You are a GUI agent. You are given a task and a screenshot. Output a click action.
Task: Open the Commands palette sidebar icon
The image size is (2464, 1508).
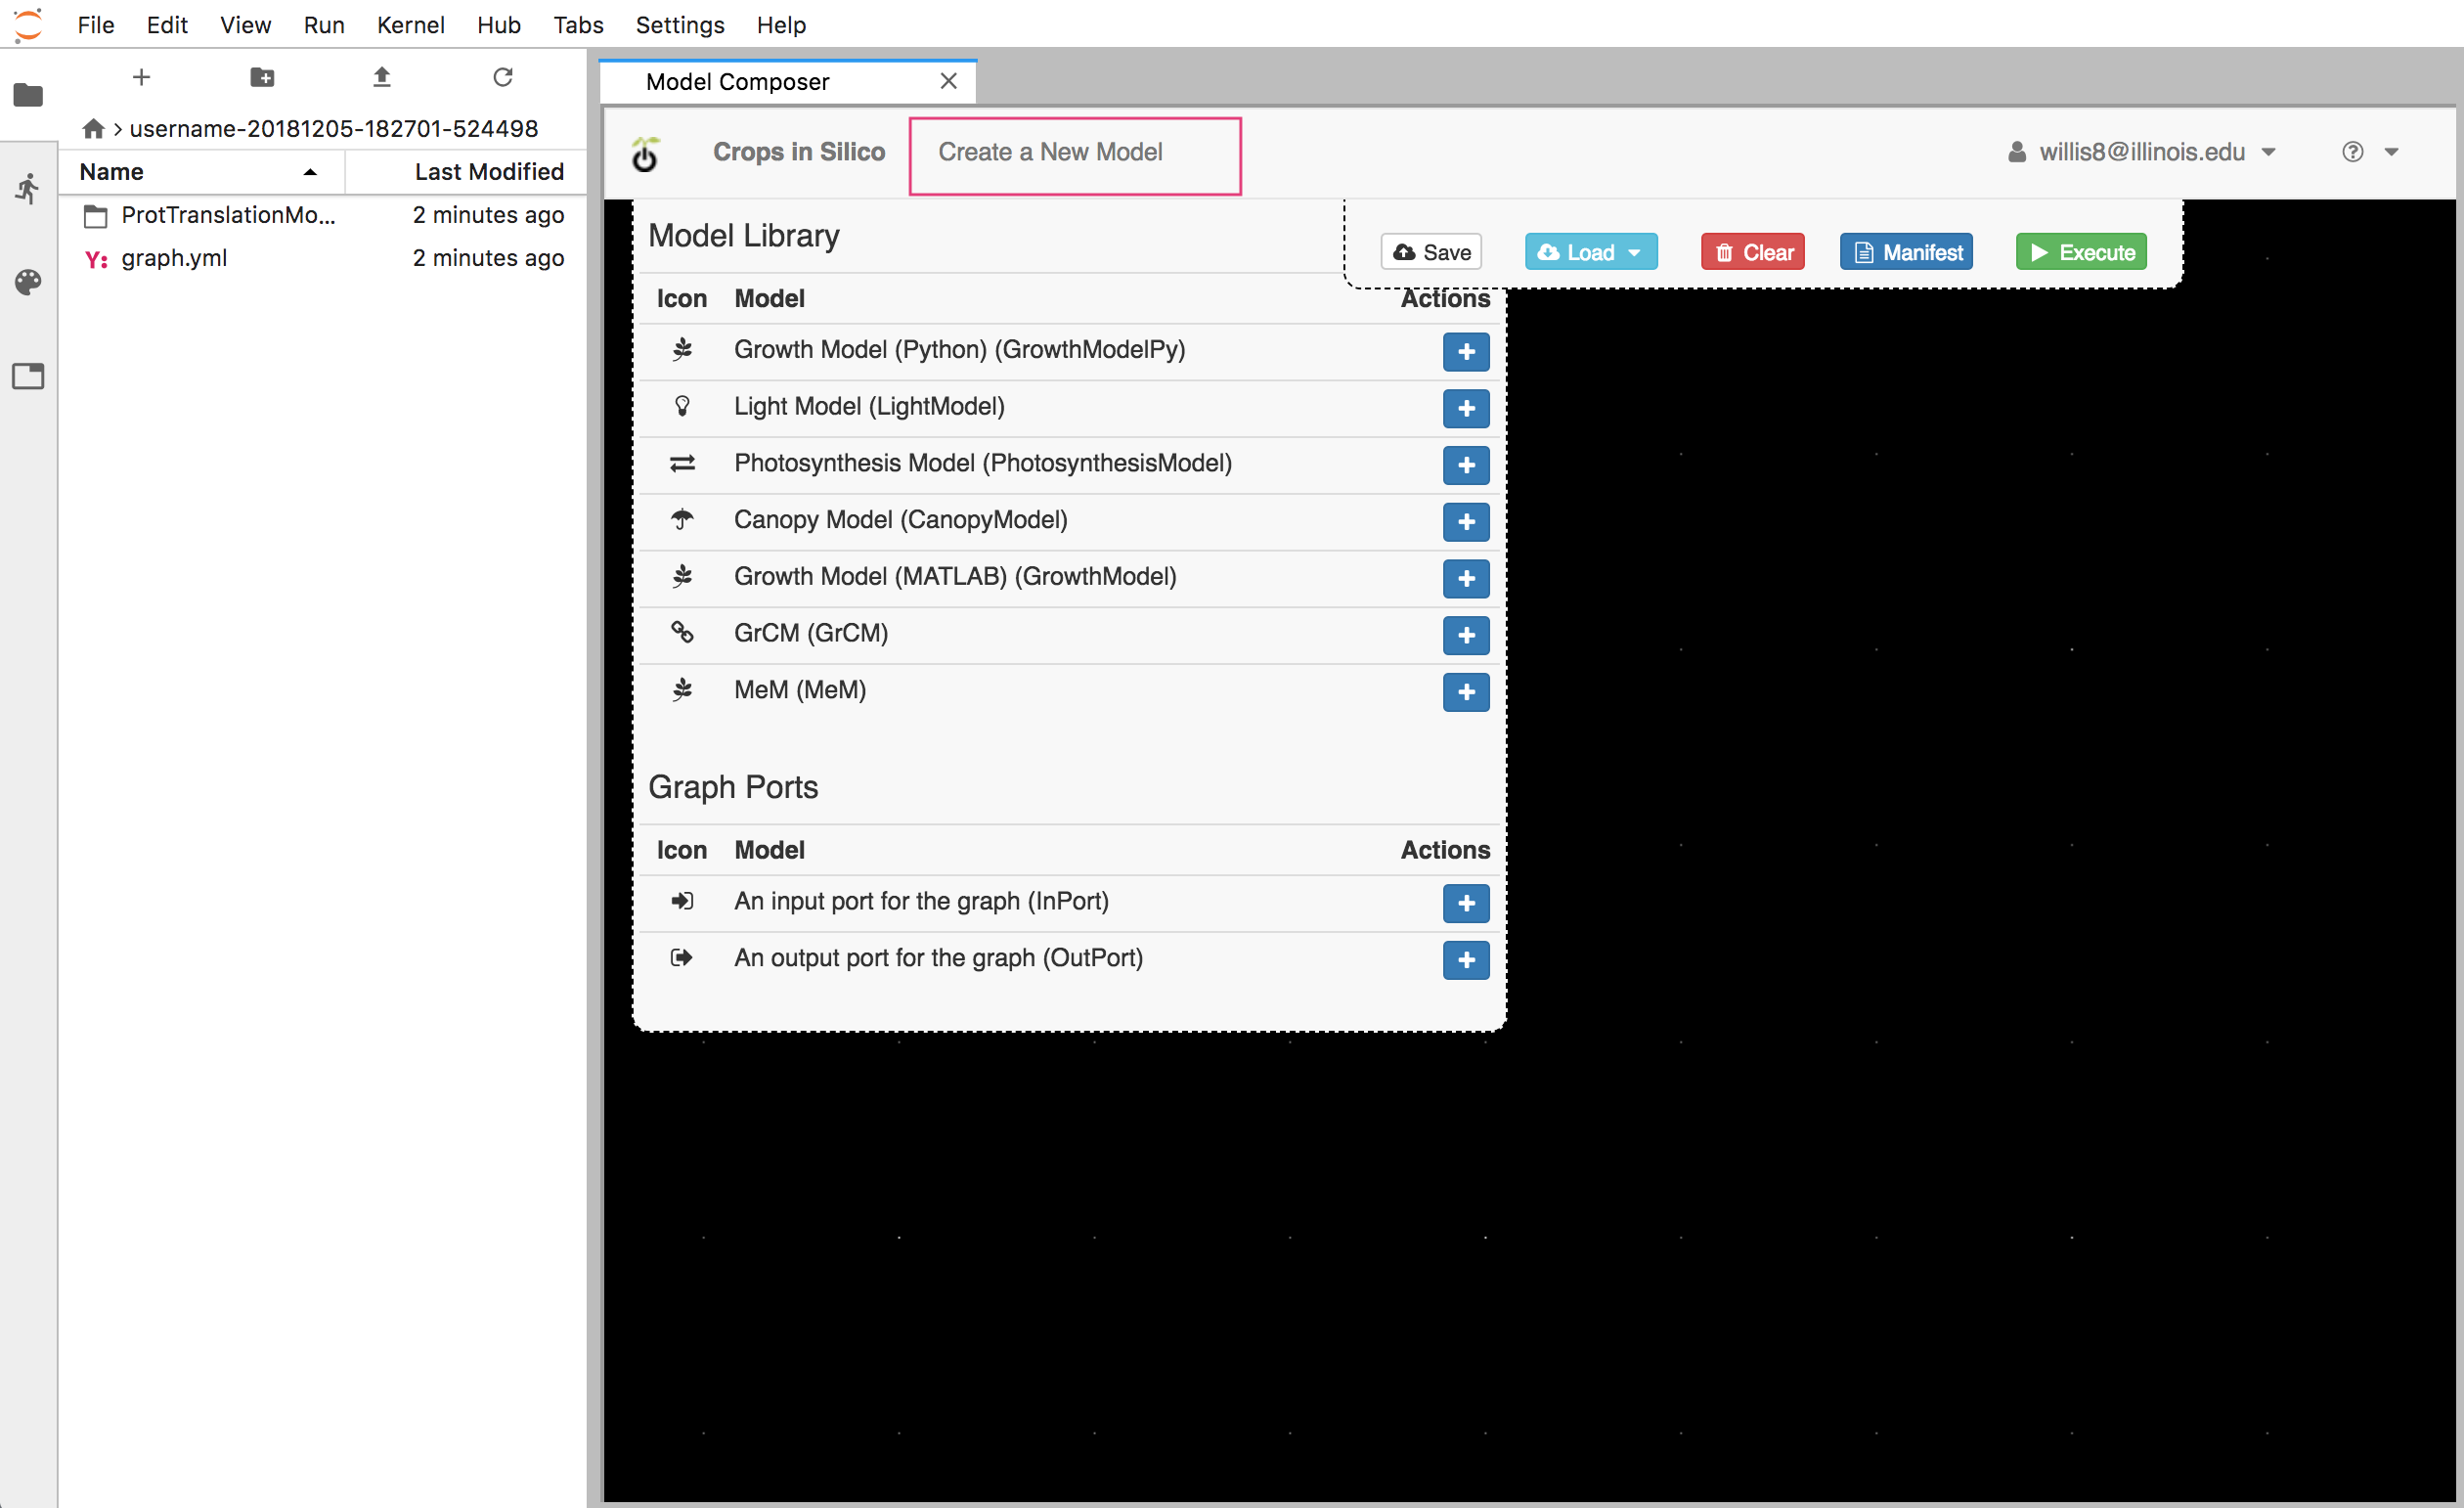point(28,282)
